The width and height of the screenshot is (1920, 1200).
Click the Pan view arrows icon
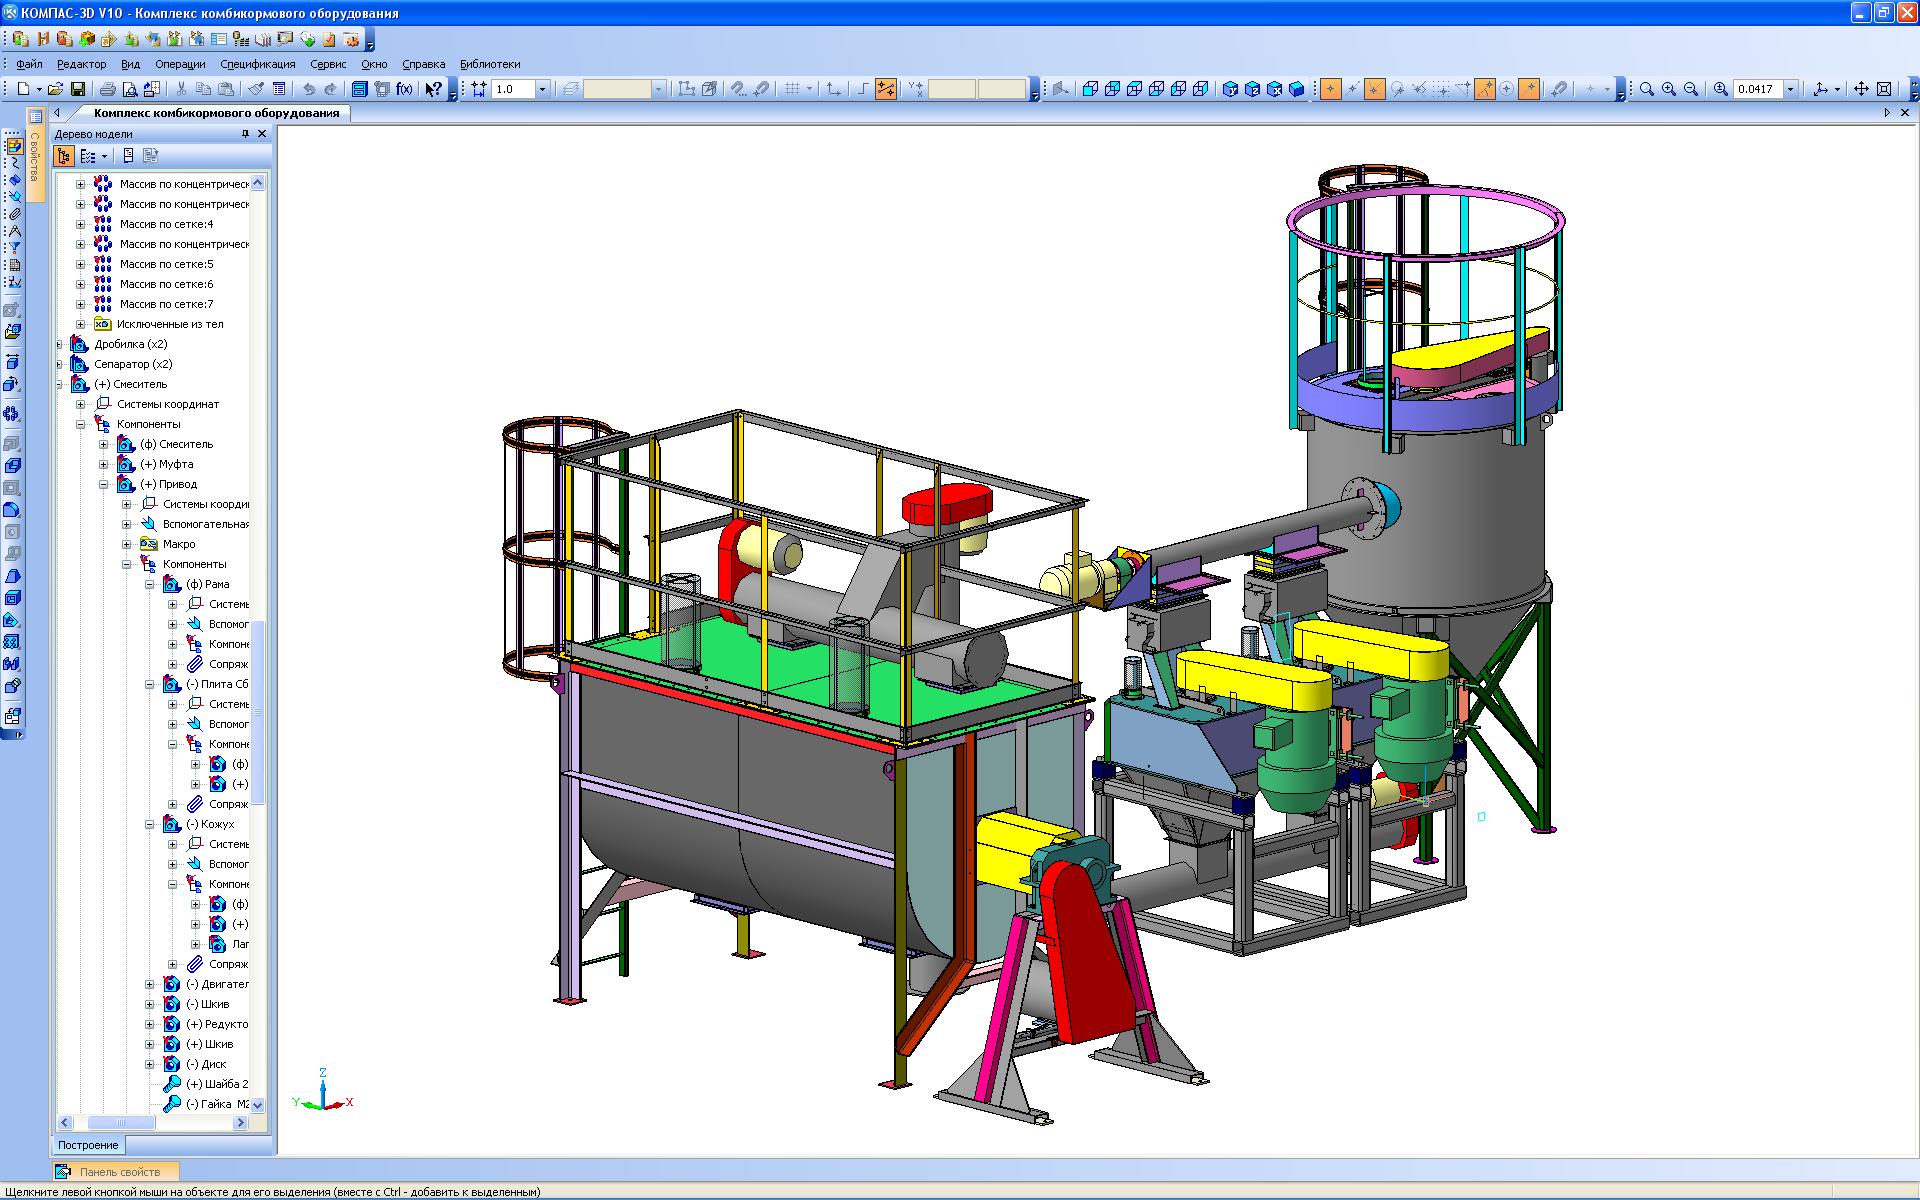point(1861,89)
